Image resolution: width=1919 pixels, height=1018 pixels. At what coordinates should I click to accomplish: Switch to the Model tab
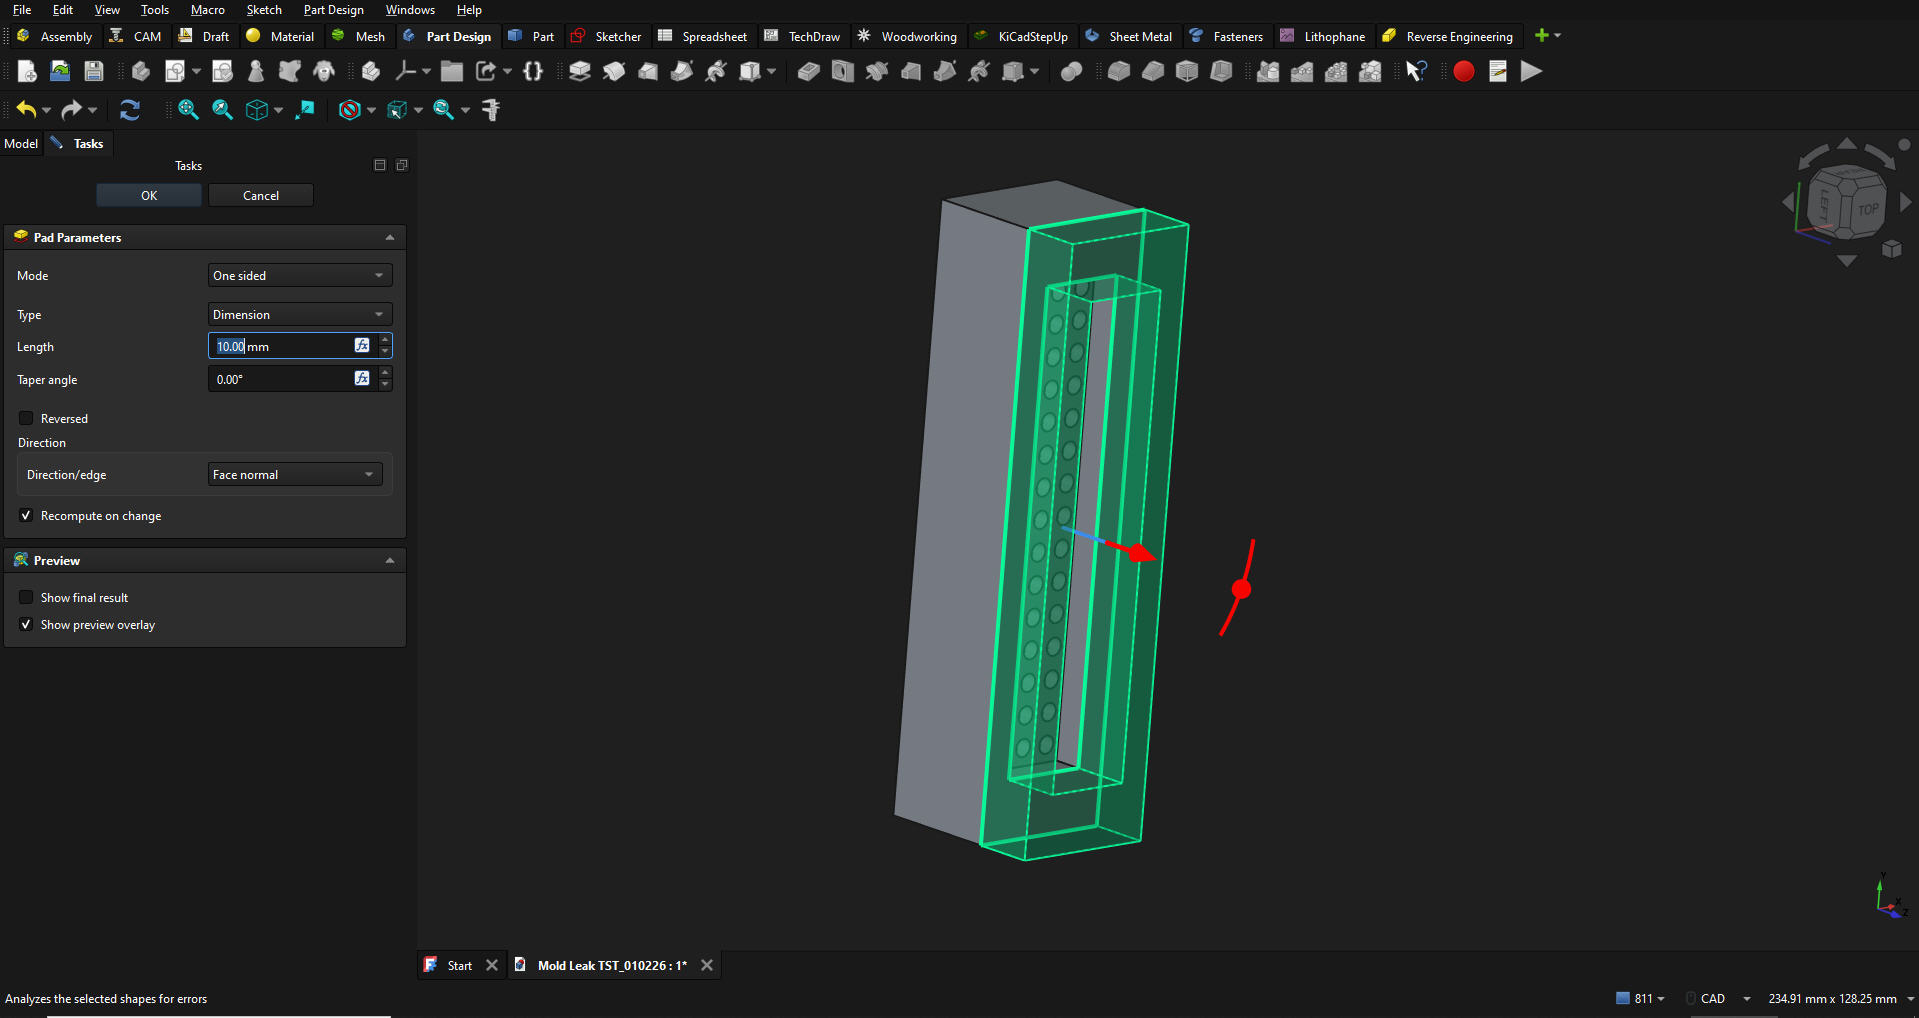(x=21, y=144)
